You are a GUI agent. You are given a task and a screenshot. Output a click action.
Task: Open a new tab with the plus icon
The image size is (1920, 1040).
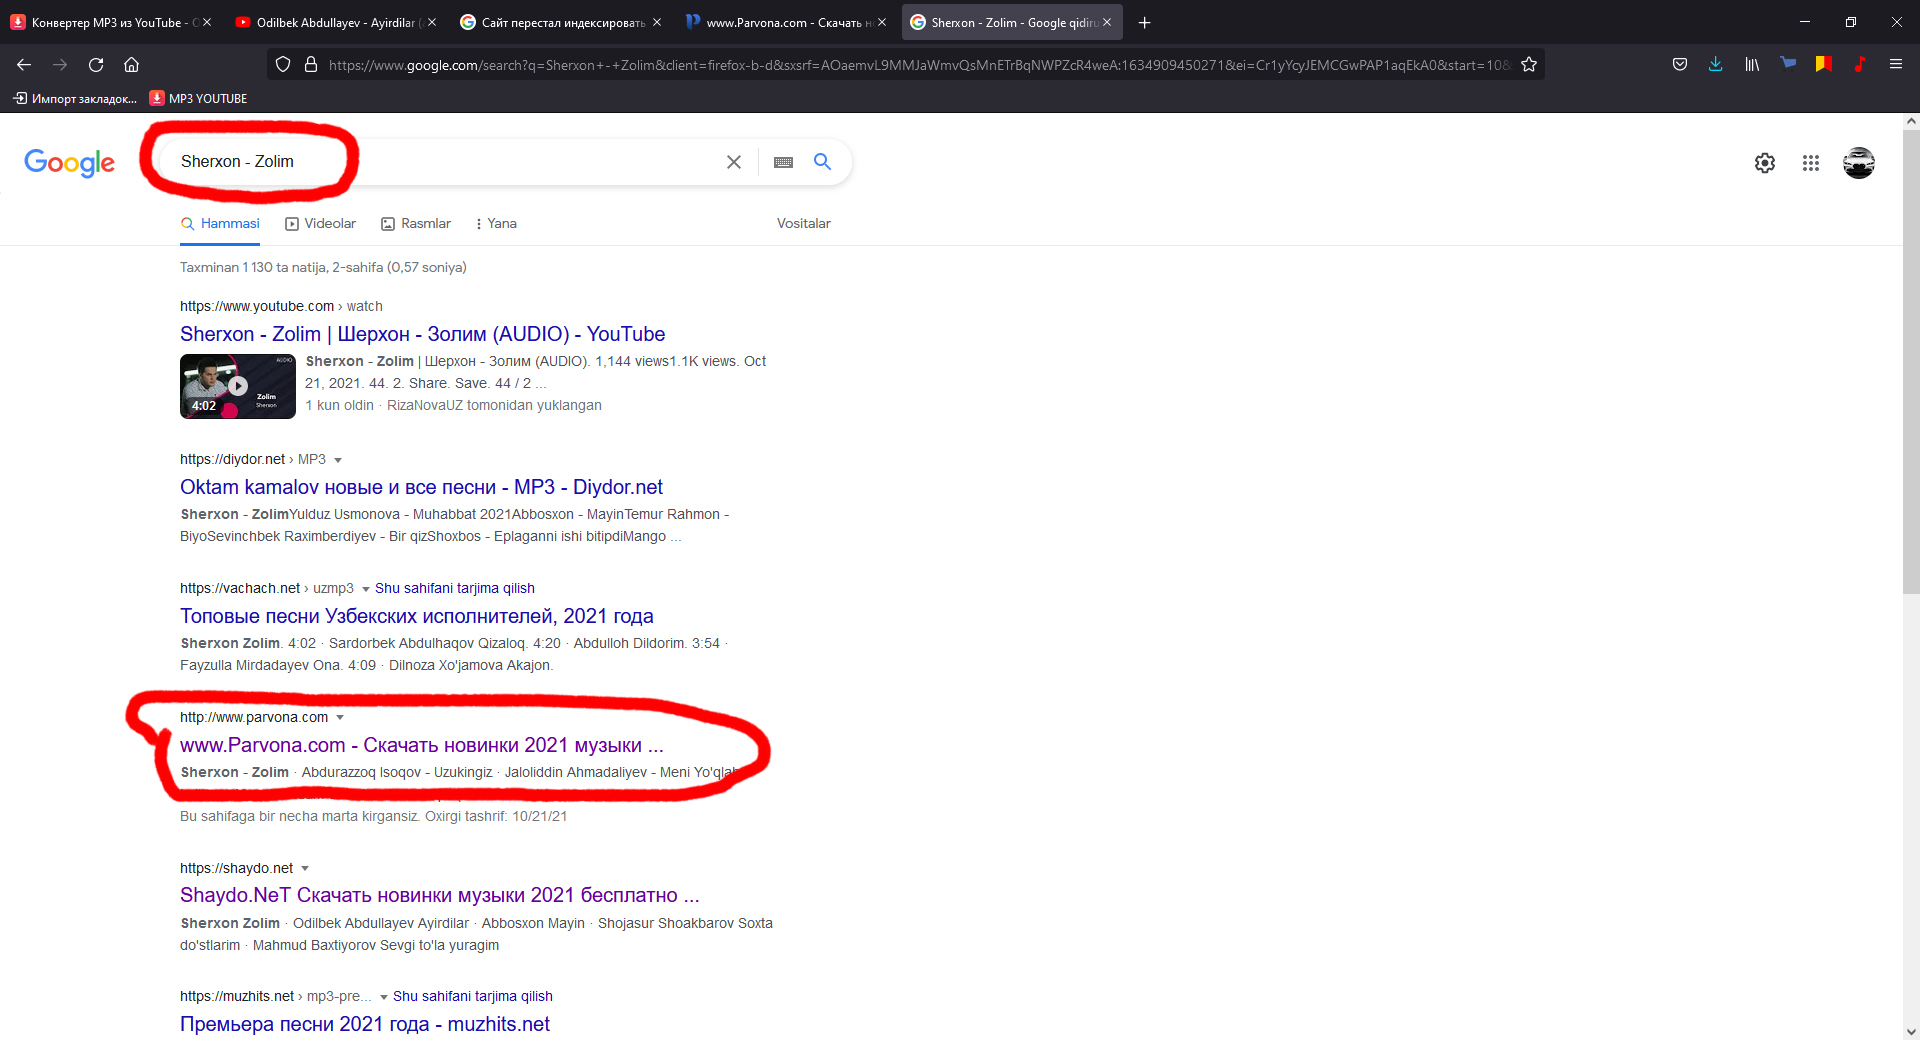coord(1145,22)
